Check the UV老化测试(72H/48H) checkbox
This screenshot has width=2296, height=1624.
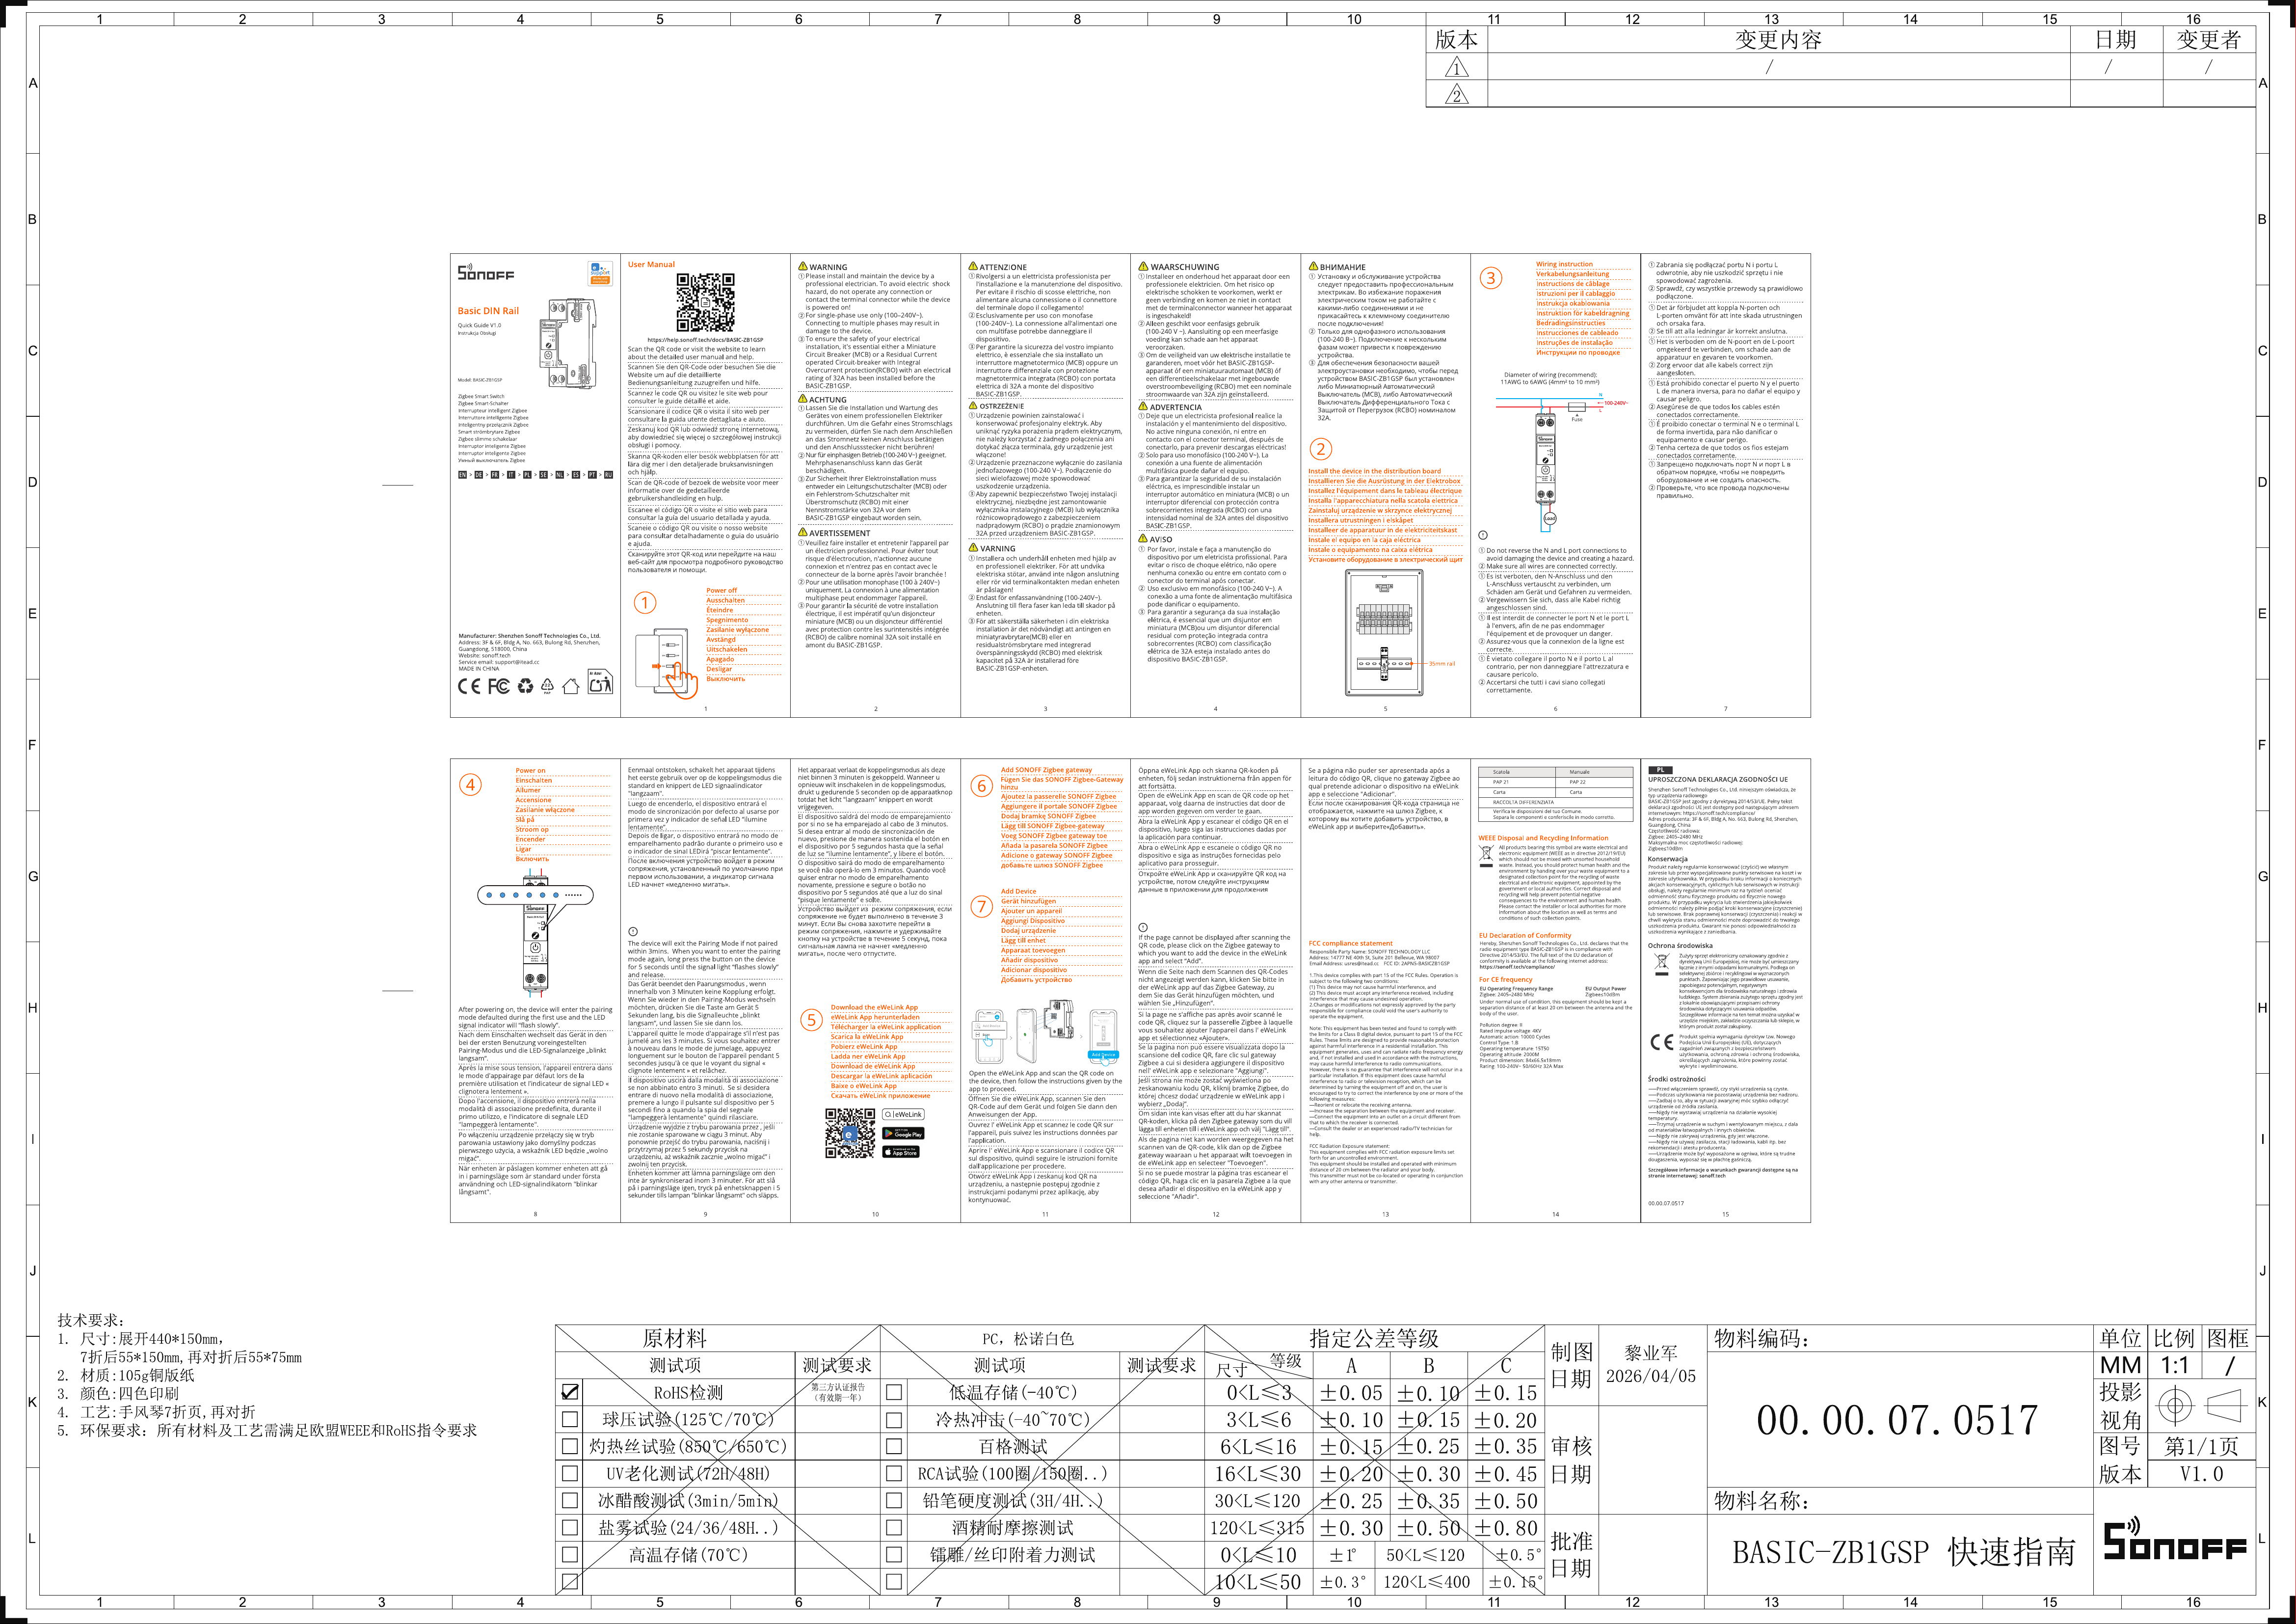(570, 1473)
